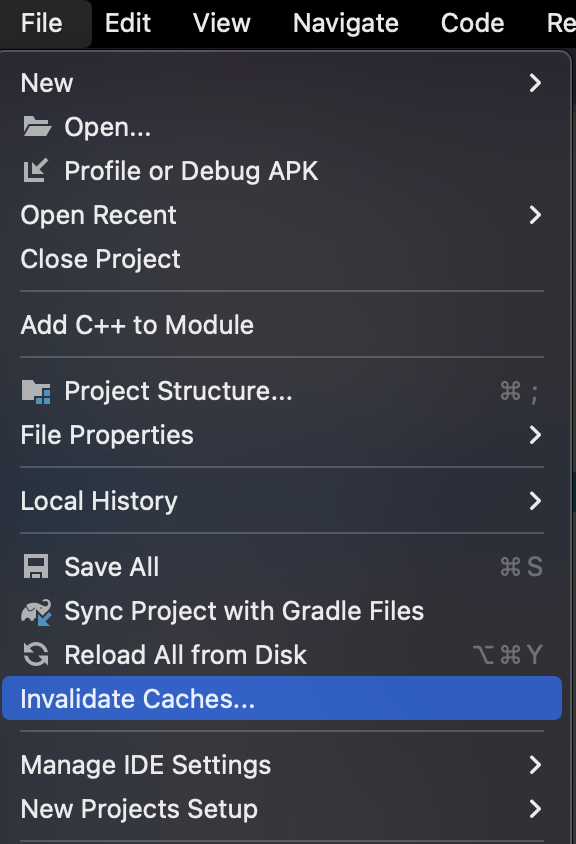Expand the New submenu chevron
The width and height of the screenshot is (576, 844).
coord(535,83)
